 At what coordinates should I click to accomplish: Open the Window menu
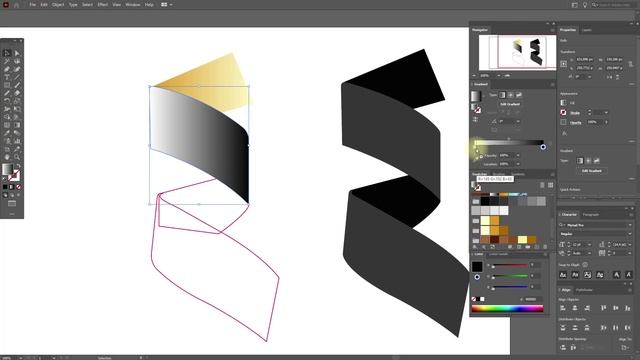tap(133, 4)
